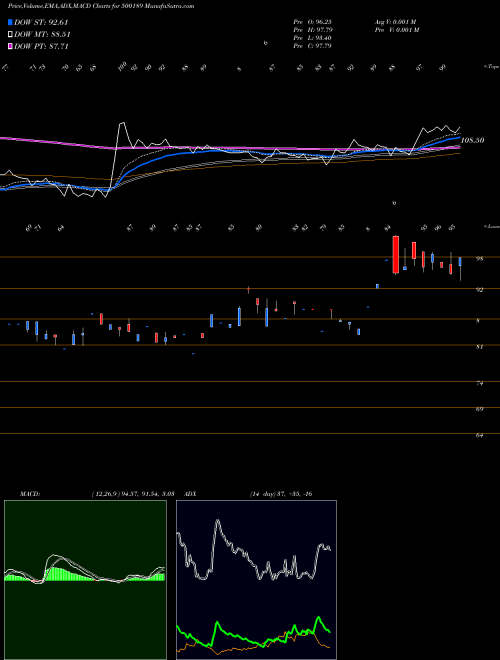Image resolution: width=500 pixels, height=660 pixels.
Task: Click the 108.50 price label on EMA chart
Action: tap(472, 140)
